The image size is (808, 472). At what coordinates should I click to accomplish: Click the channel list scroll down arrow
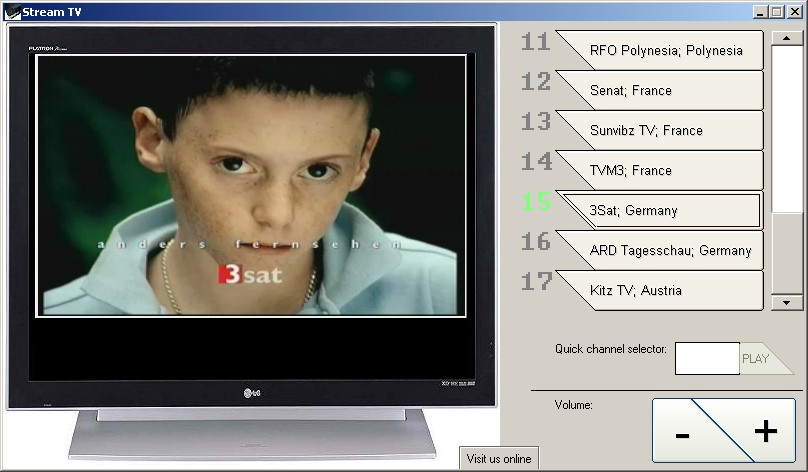point(786,302)
